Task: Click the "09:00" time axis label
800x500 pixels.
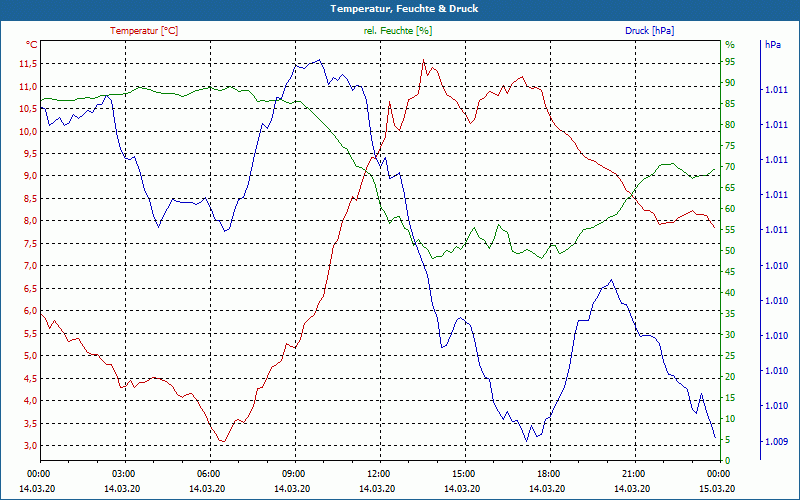Action: [x=292, y=474]
